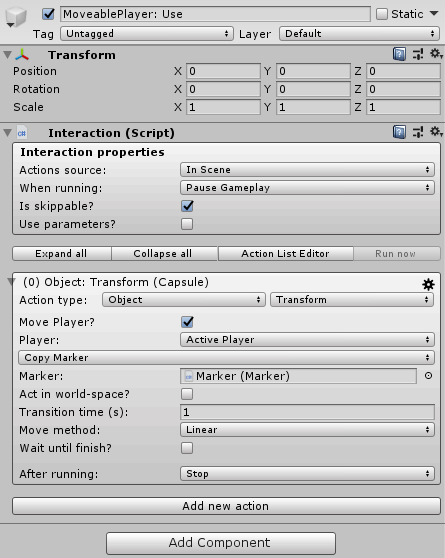Click the Transition time input field
445x558 pixels.
(x=307, y=412)
